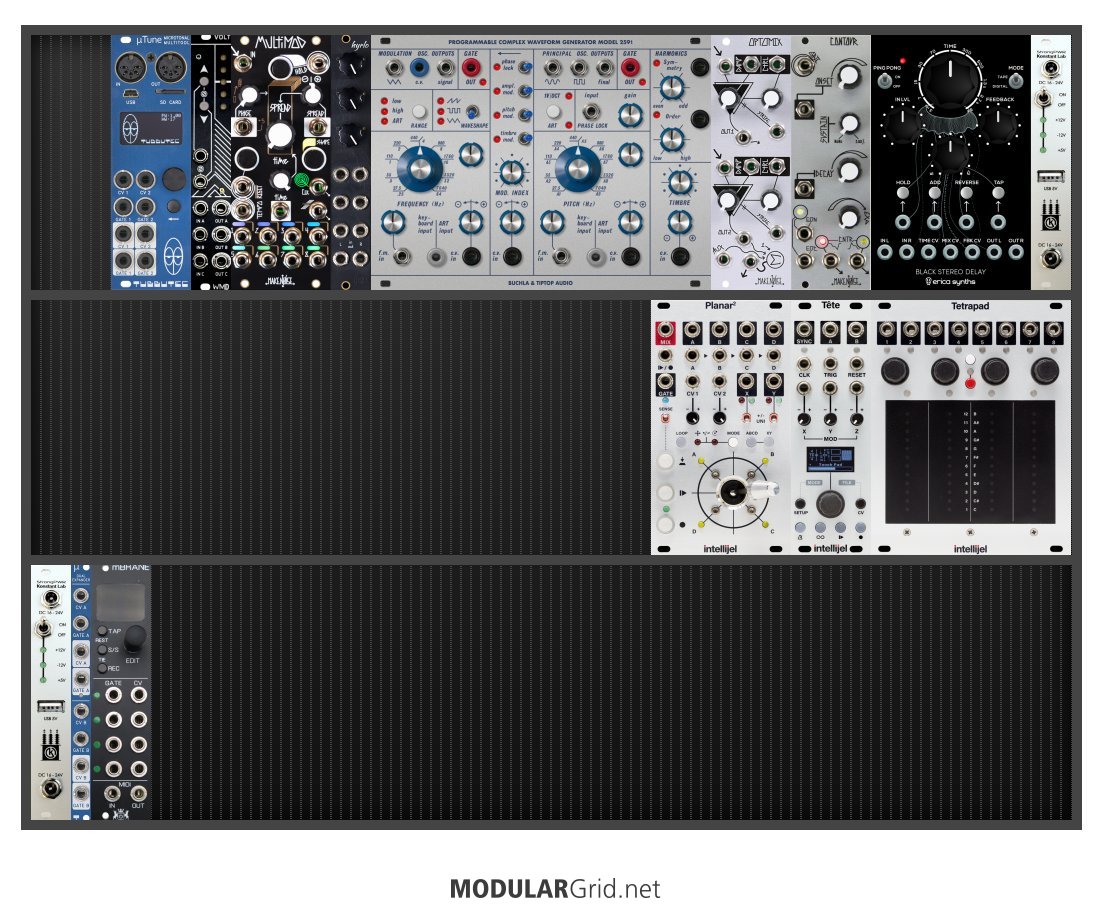Toggle the Buchla phase lock switch
This screenshot has height=910, width=1112.
click(524, 67)
